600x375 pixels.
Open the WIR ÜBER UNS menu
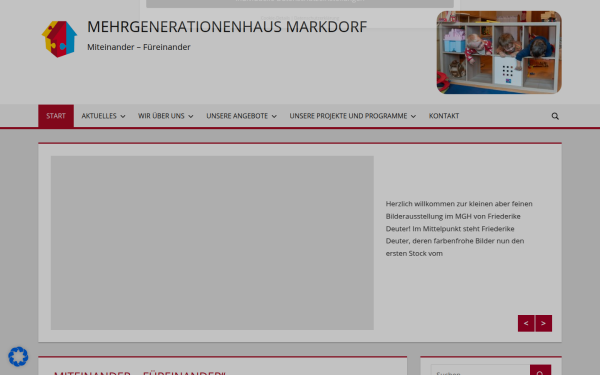(161, 116)
